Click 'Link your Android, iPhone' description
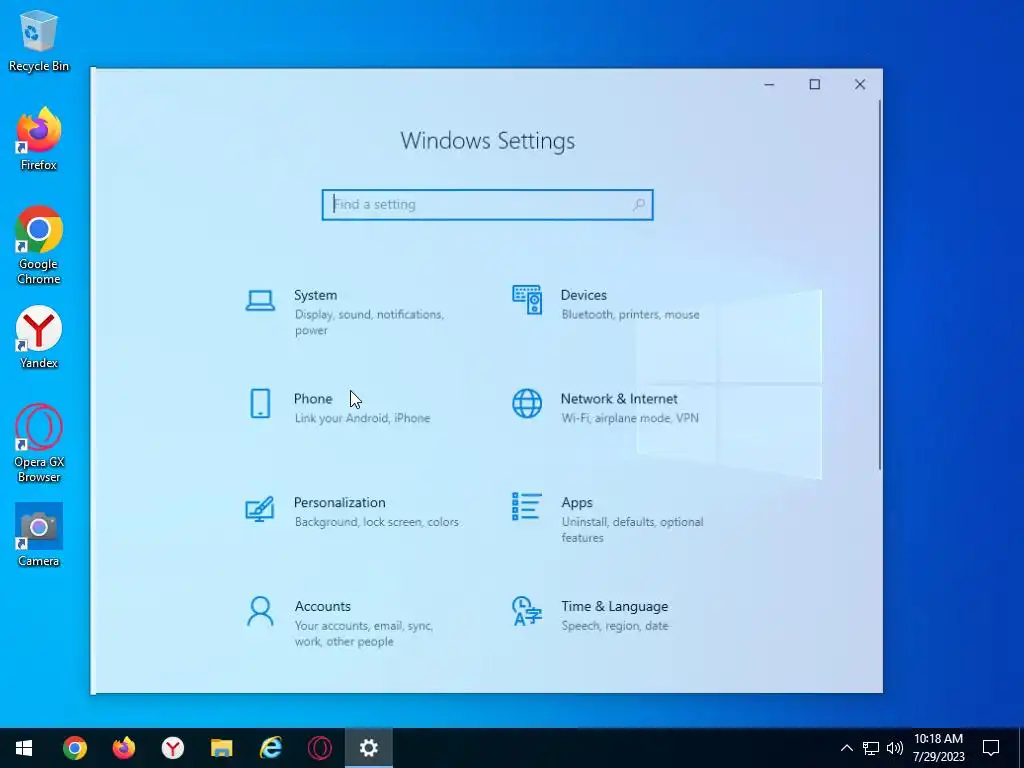This screenshot has width=1024, height=768. (x=362, y=418)
